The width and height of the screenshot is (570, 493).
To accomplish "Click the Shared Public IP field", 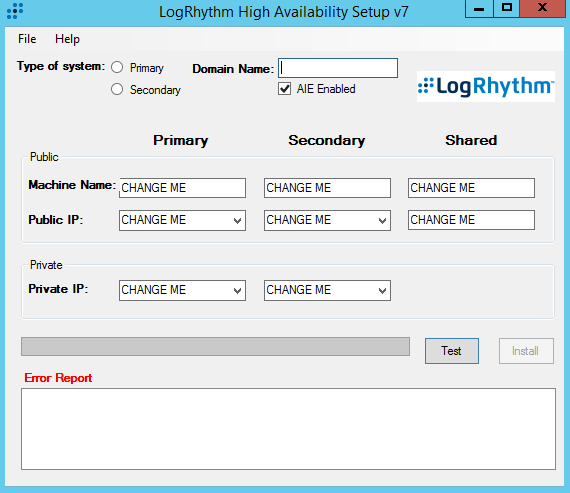I will (471, 220).
